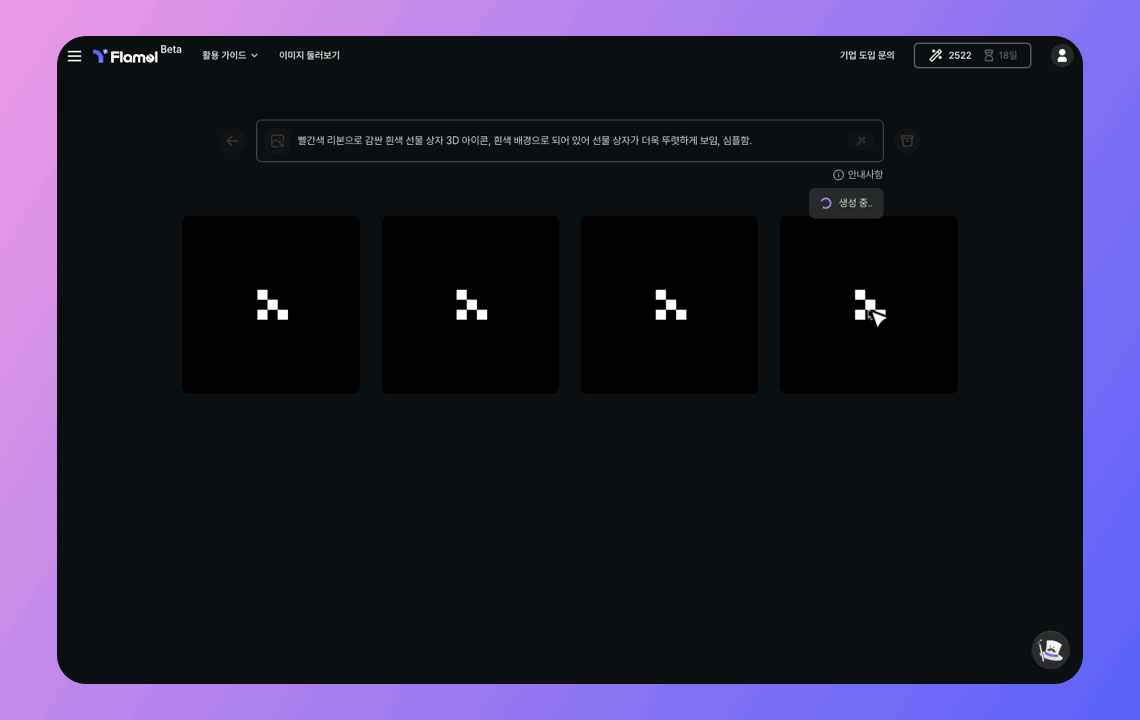Click the magic wand credits icon

click(x=936, y=56)
